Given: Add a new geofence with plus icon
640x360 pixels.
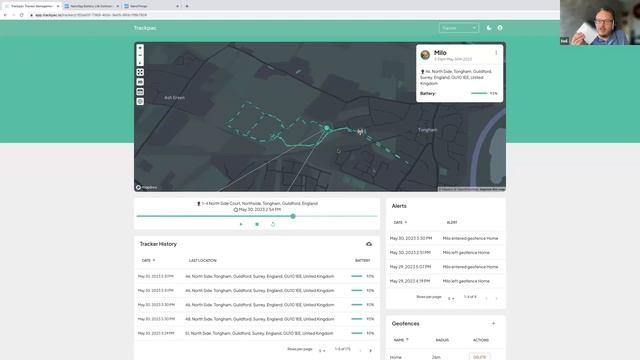Looking at the screenshot, I should coord(493,324).
